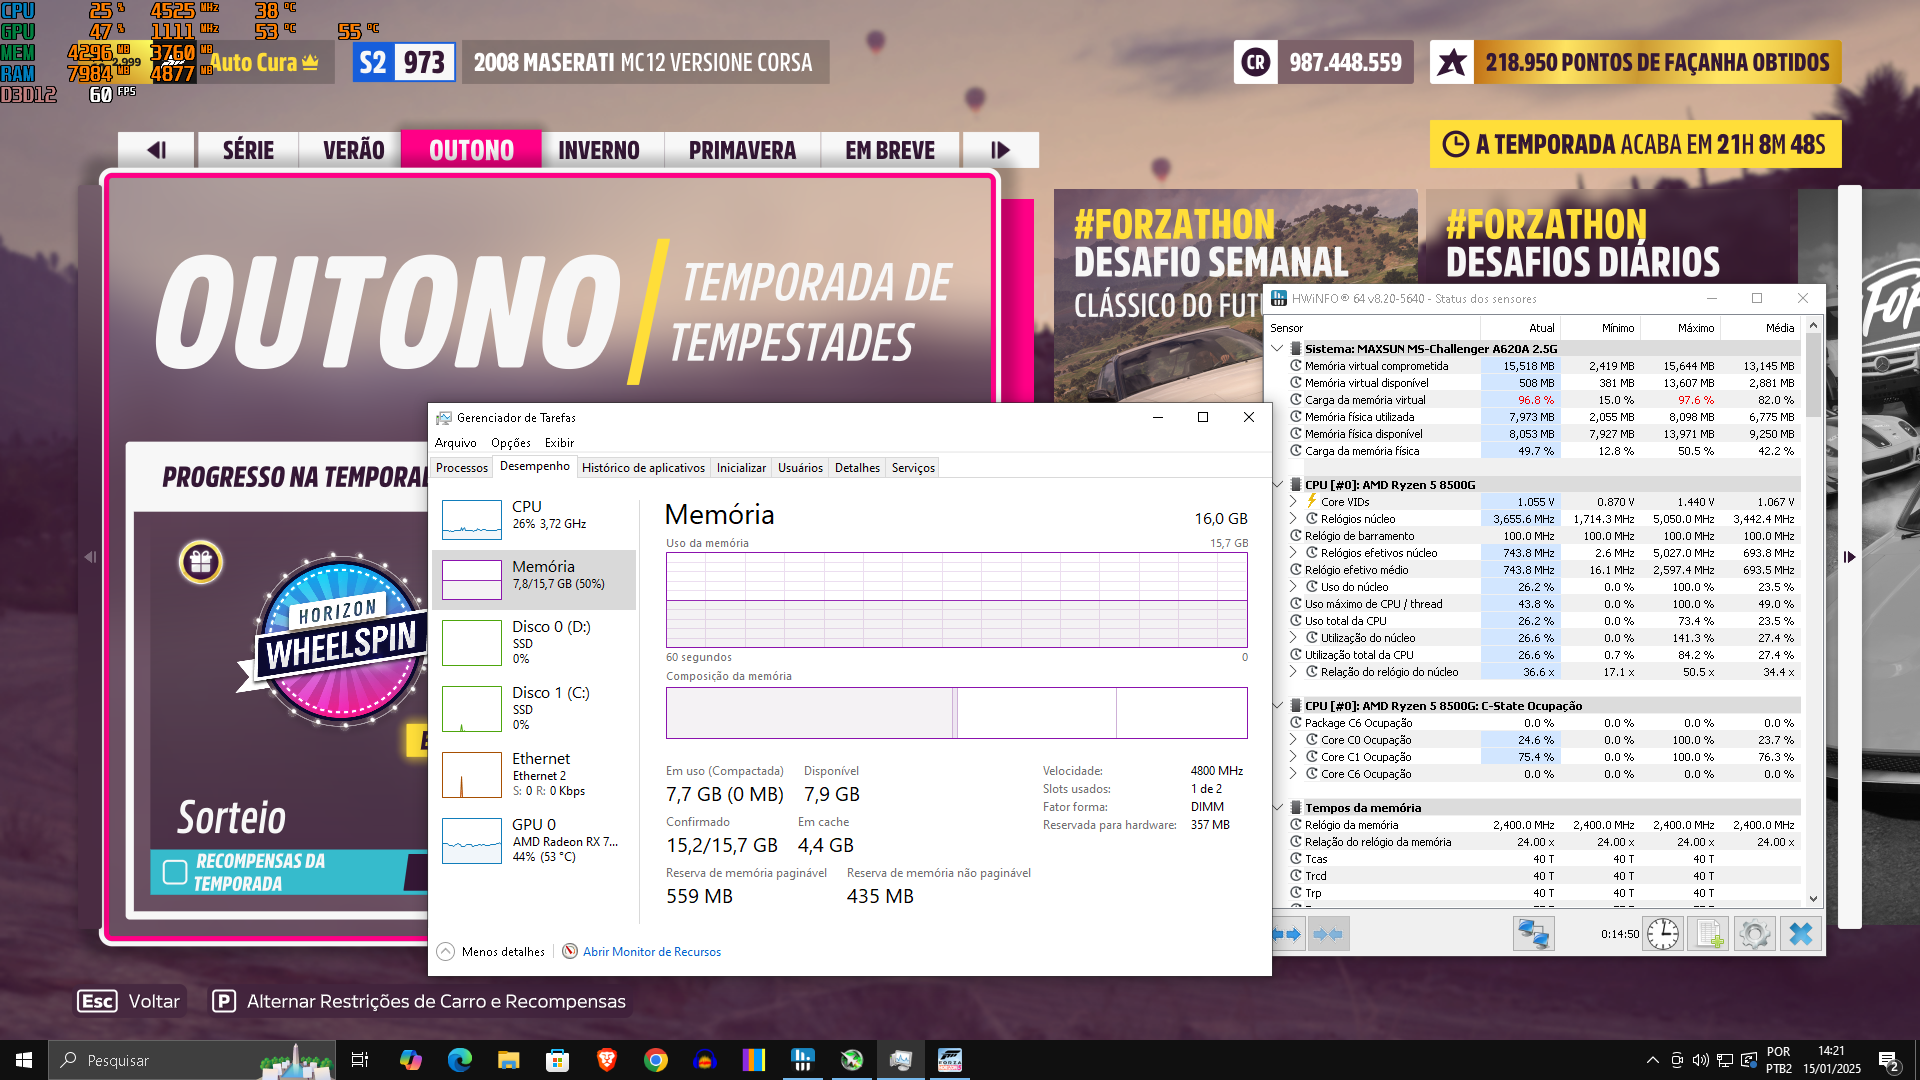Image resolution: width=1920 pixels, height=1080 pixels.
Task: Expand Core VIDs row
Action: pyautogui.click(x=1293, y=501)
